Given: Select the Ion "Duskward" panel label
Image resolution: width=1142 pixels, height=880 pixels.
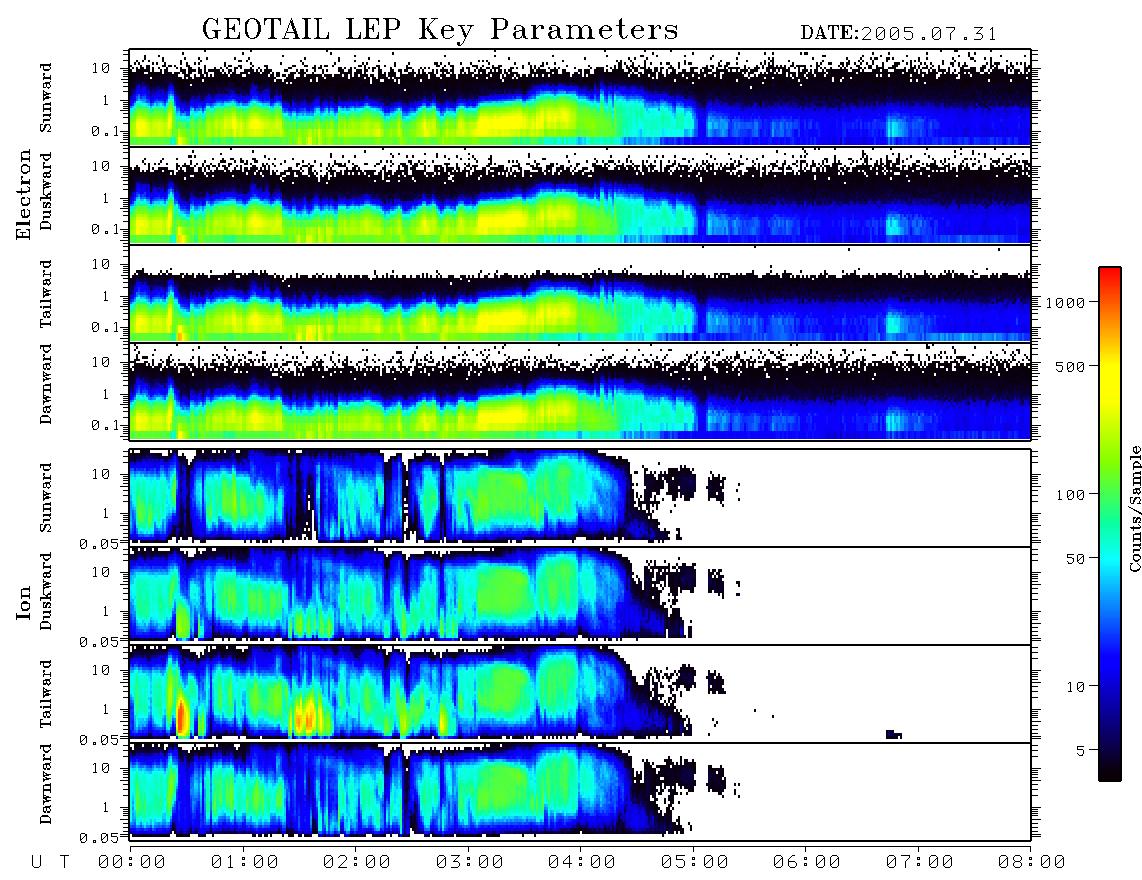Looking at the screenshot, I should 46,592.
